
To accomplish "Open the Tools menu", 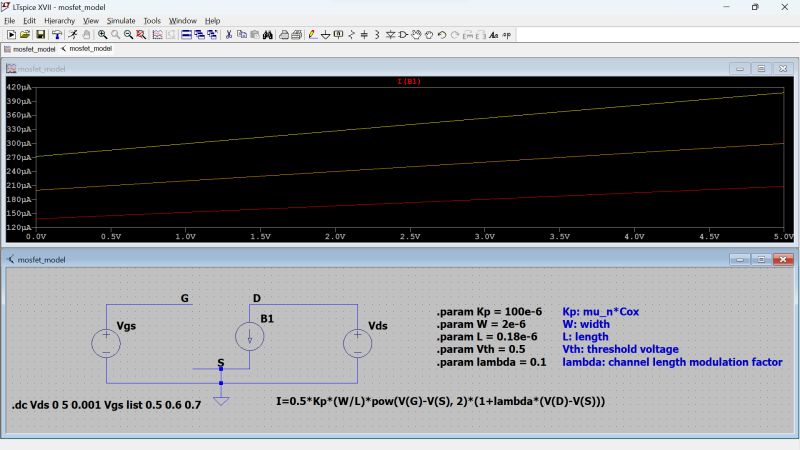I will point(152,21).
